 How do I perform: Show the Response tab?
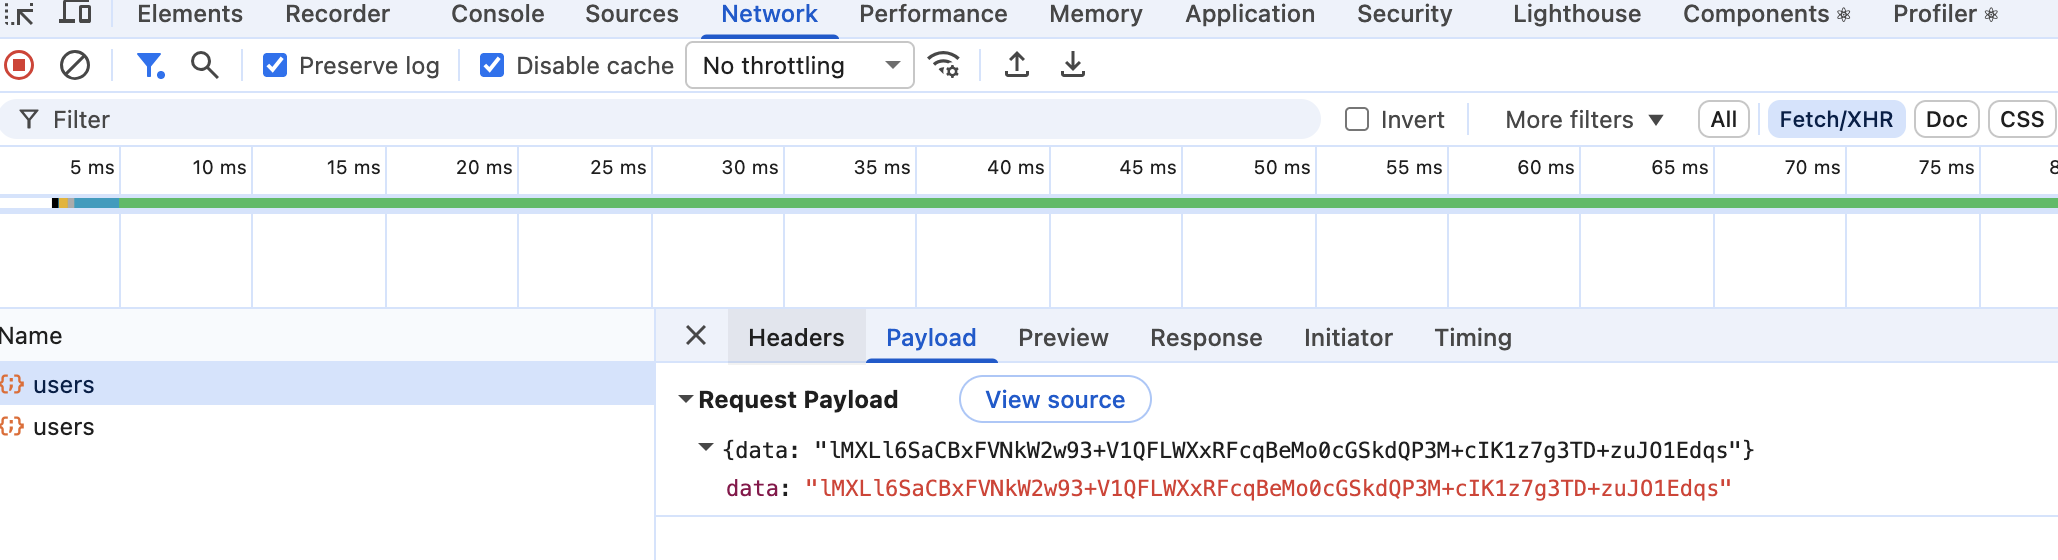(1206, 338)
